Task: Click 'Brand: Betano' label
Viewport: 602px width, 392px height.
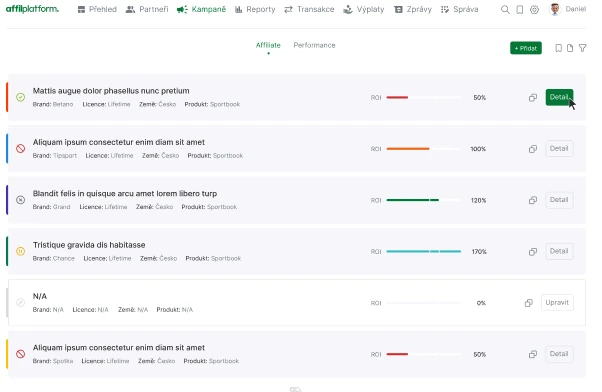Action: coord(53,104)
